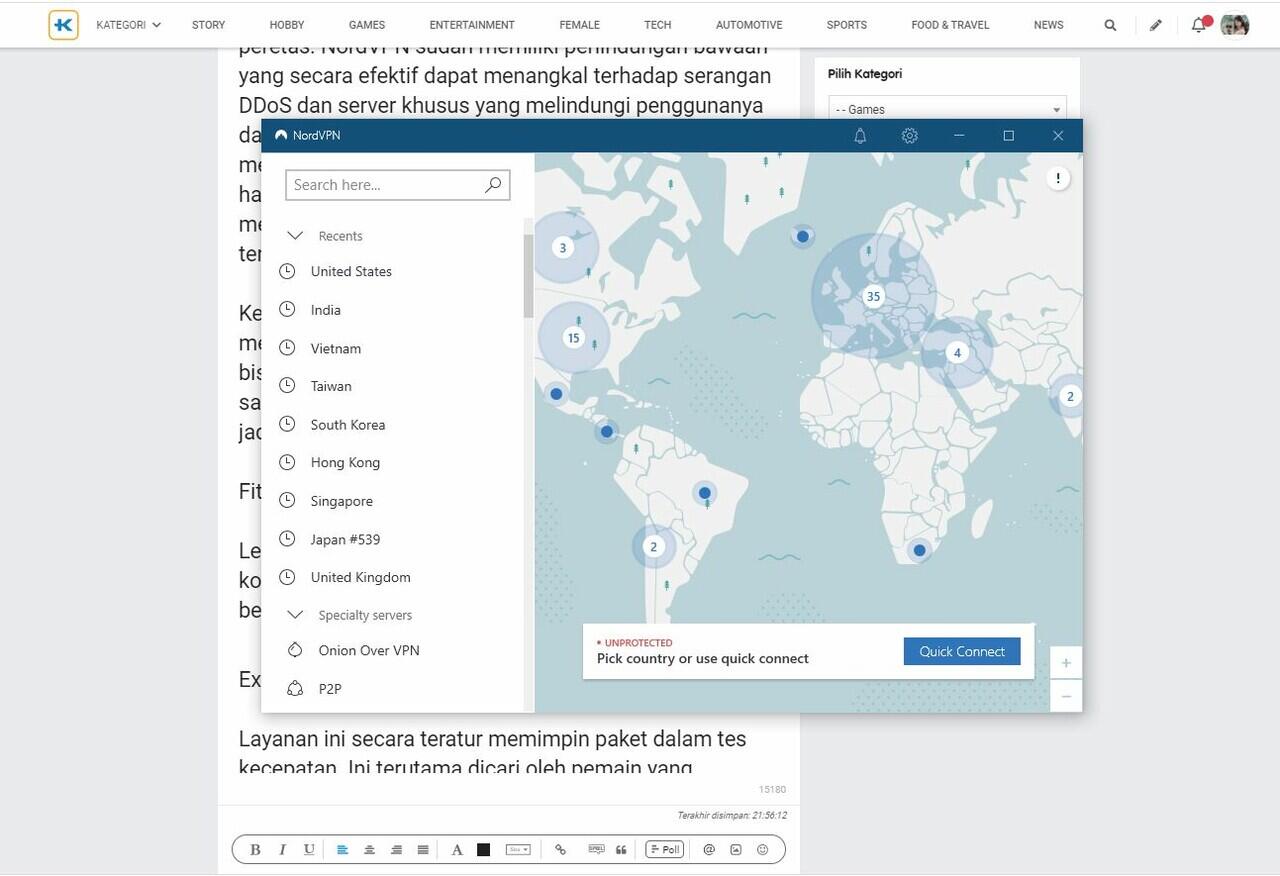Go to the NEWS section
The width and height of the screenshot is (1280, 876).
[1049, 25]
